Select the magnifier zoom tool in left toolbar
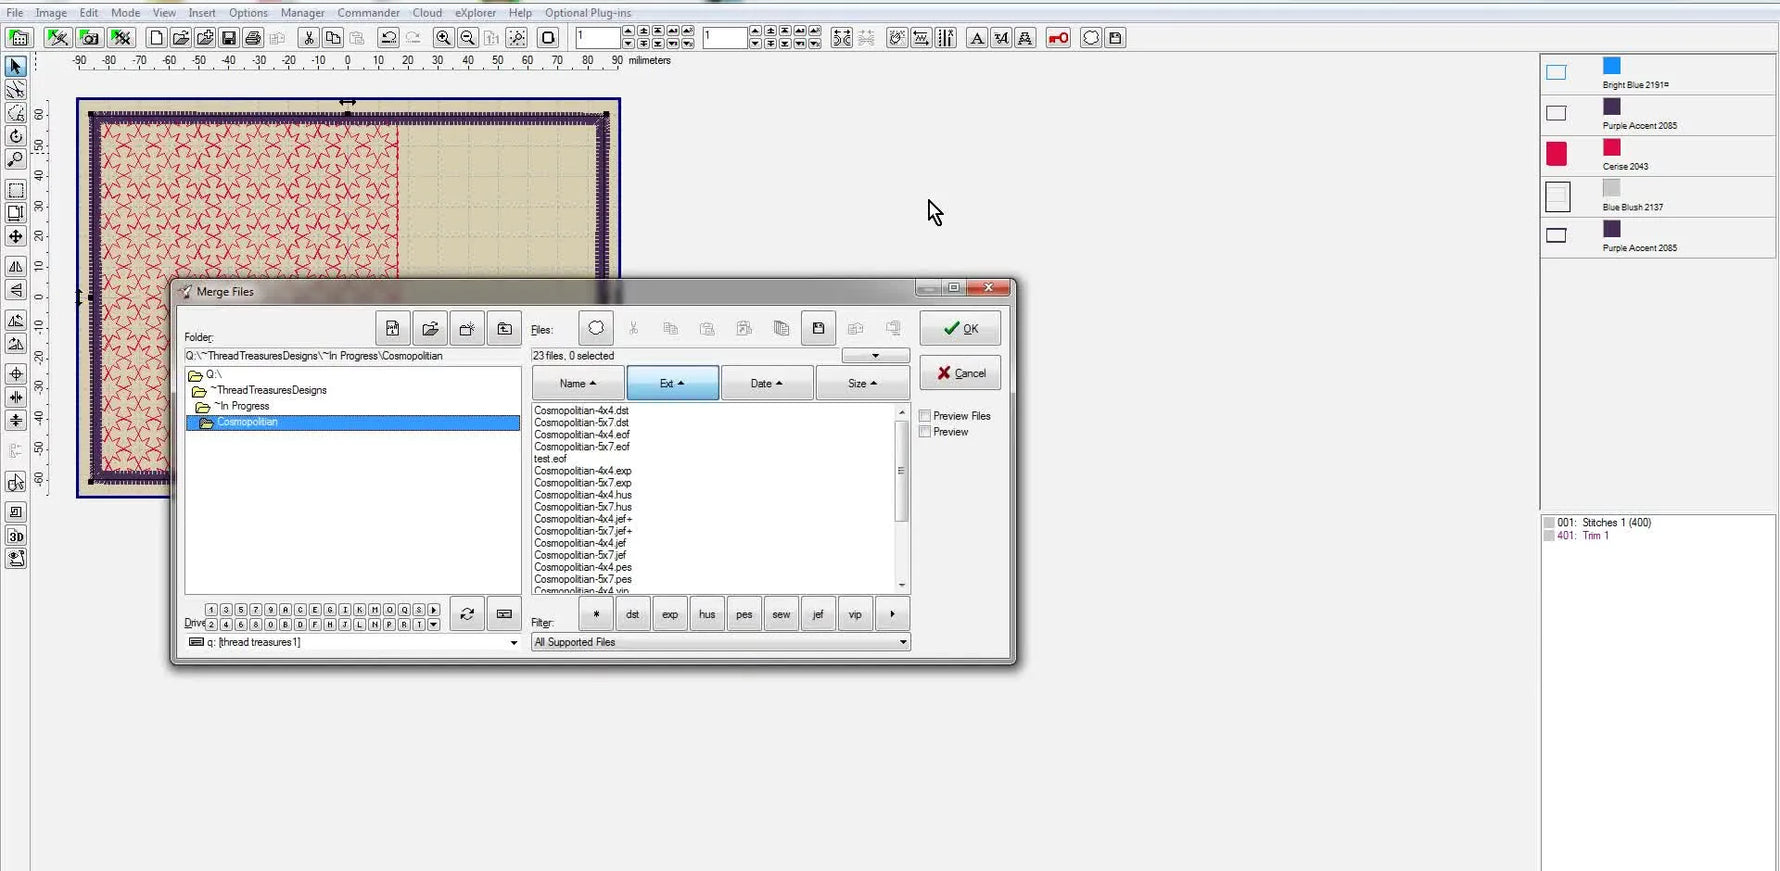This screenshot has height=871, width=1780. click(15, 160)
